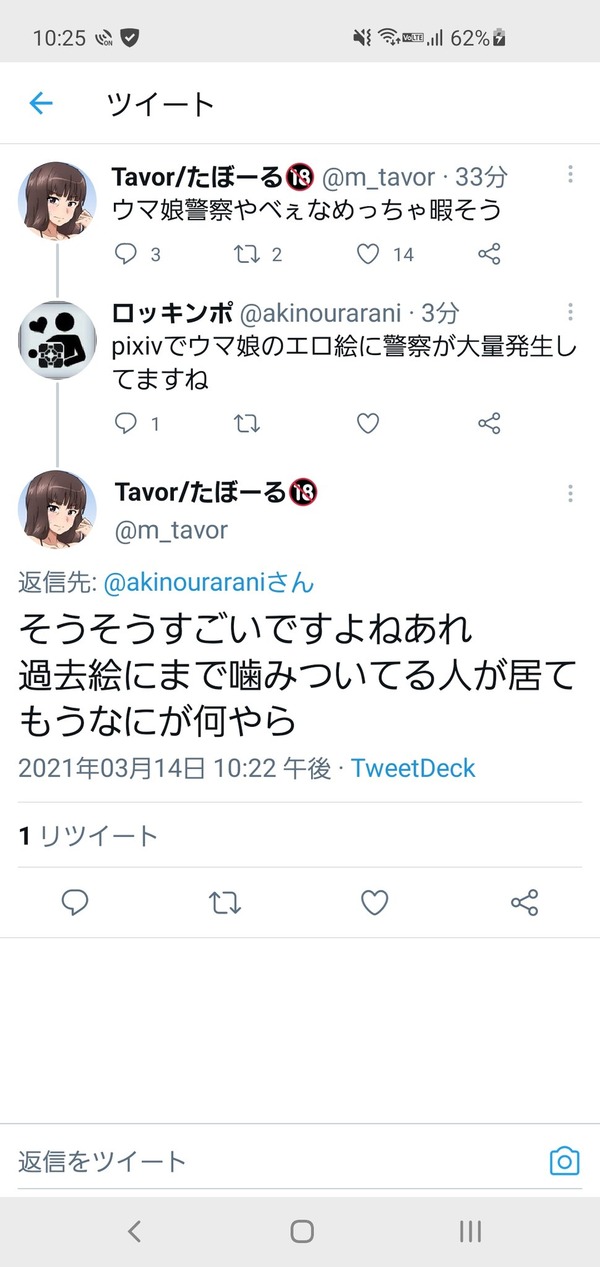Image resolution: width=600 pixels, height=1267 pixels.
Task: Open the first tweet's overflow menu
Action: 570,174
